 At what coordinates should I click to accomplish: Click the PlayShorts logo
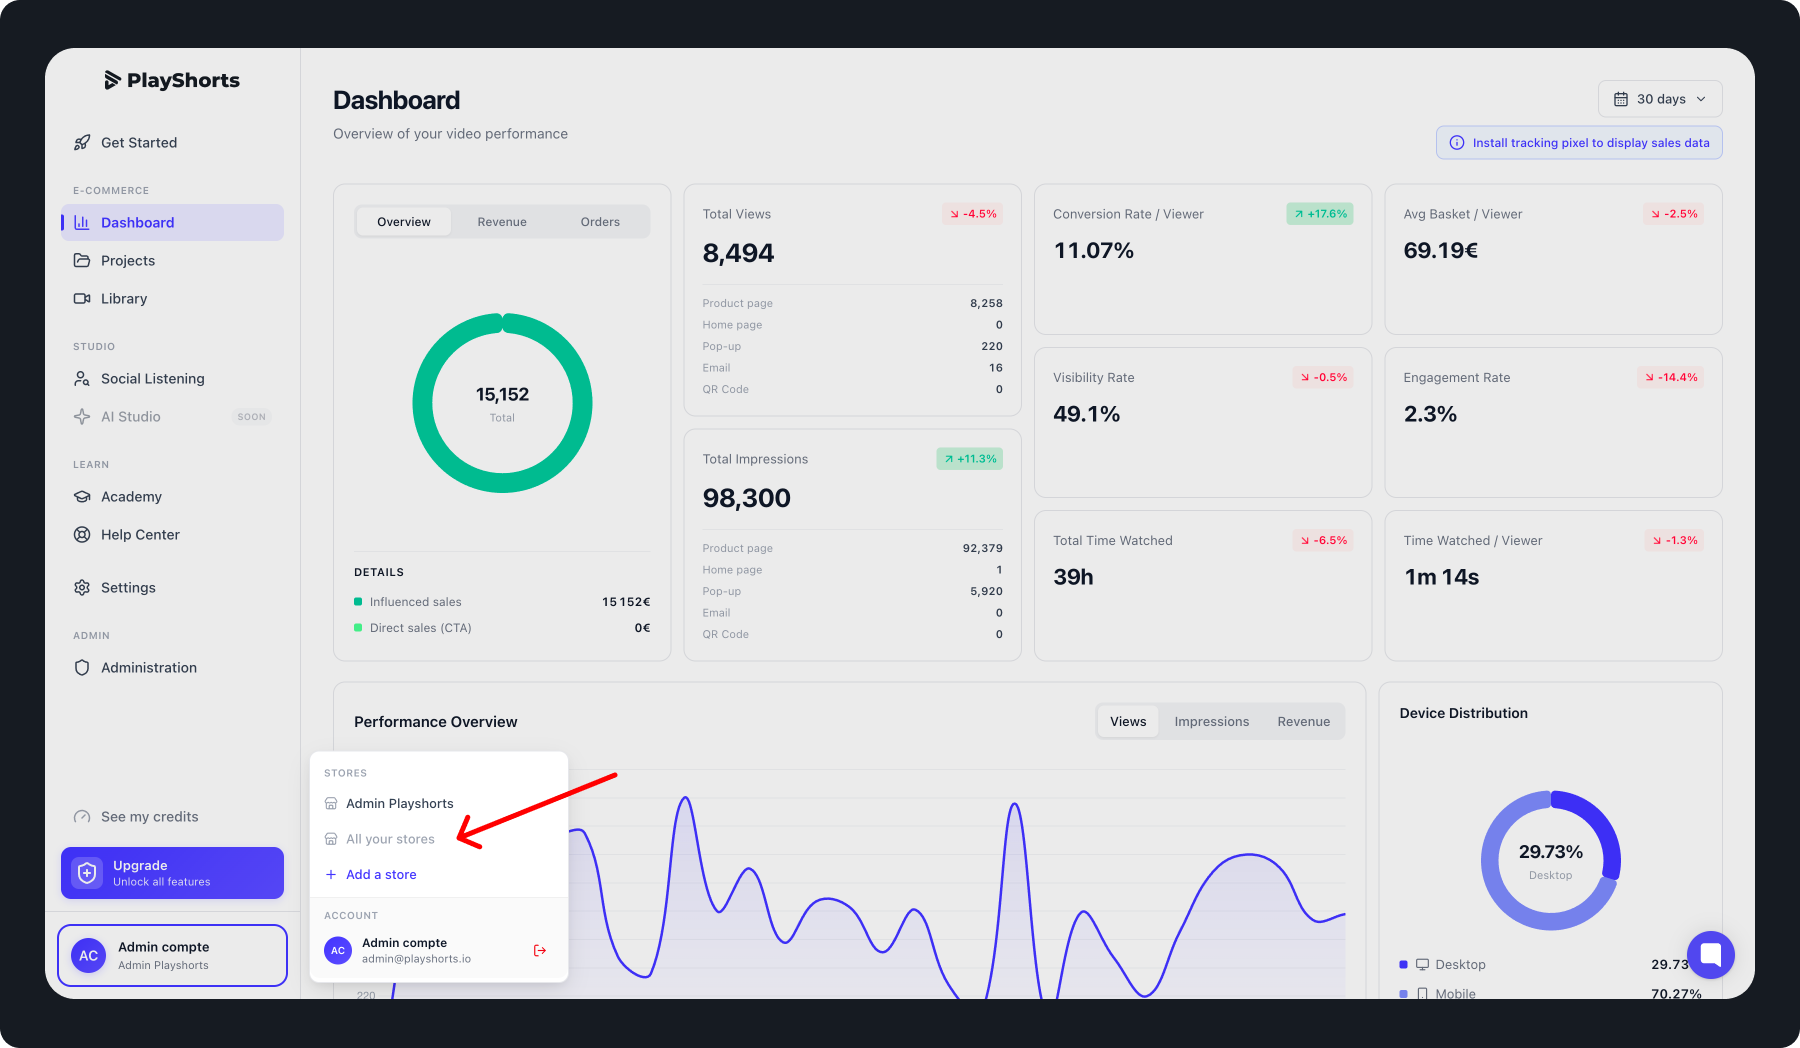172,80
